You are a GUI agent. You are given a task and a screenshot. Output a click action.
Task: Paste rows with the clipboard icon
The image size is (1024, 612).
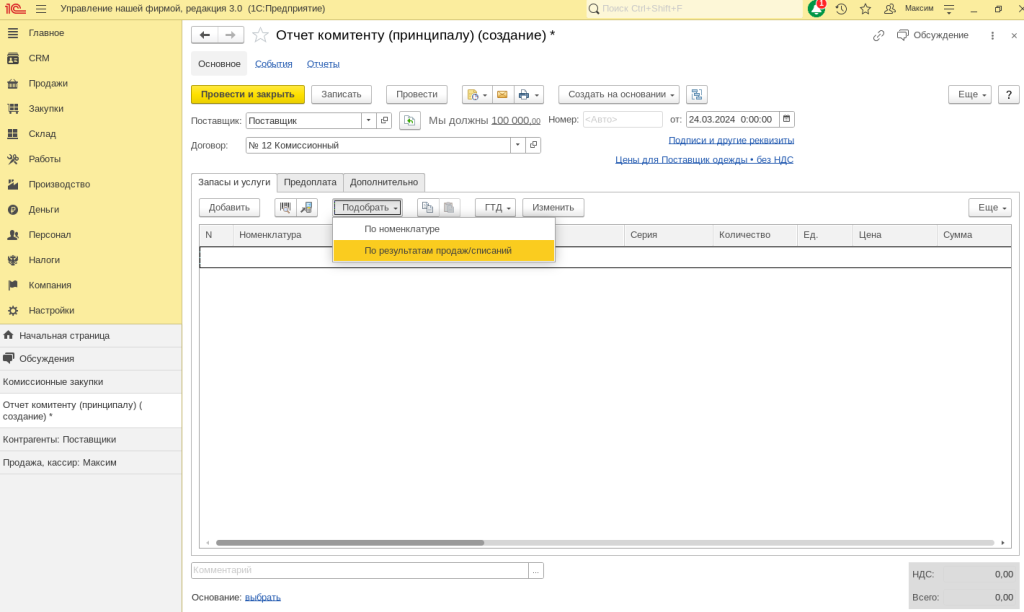pos(449,208)
